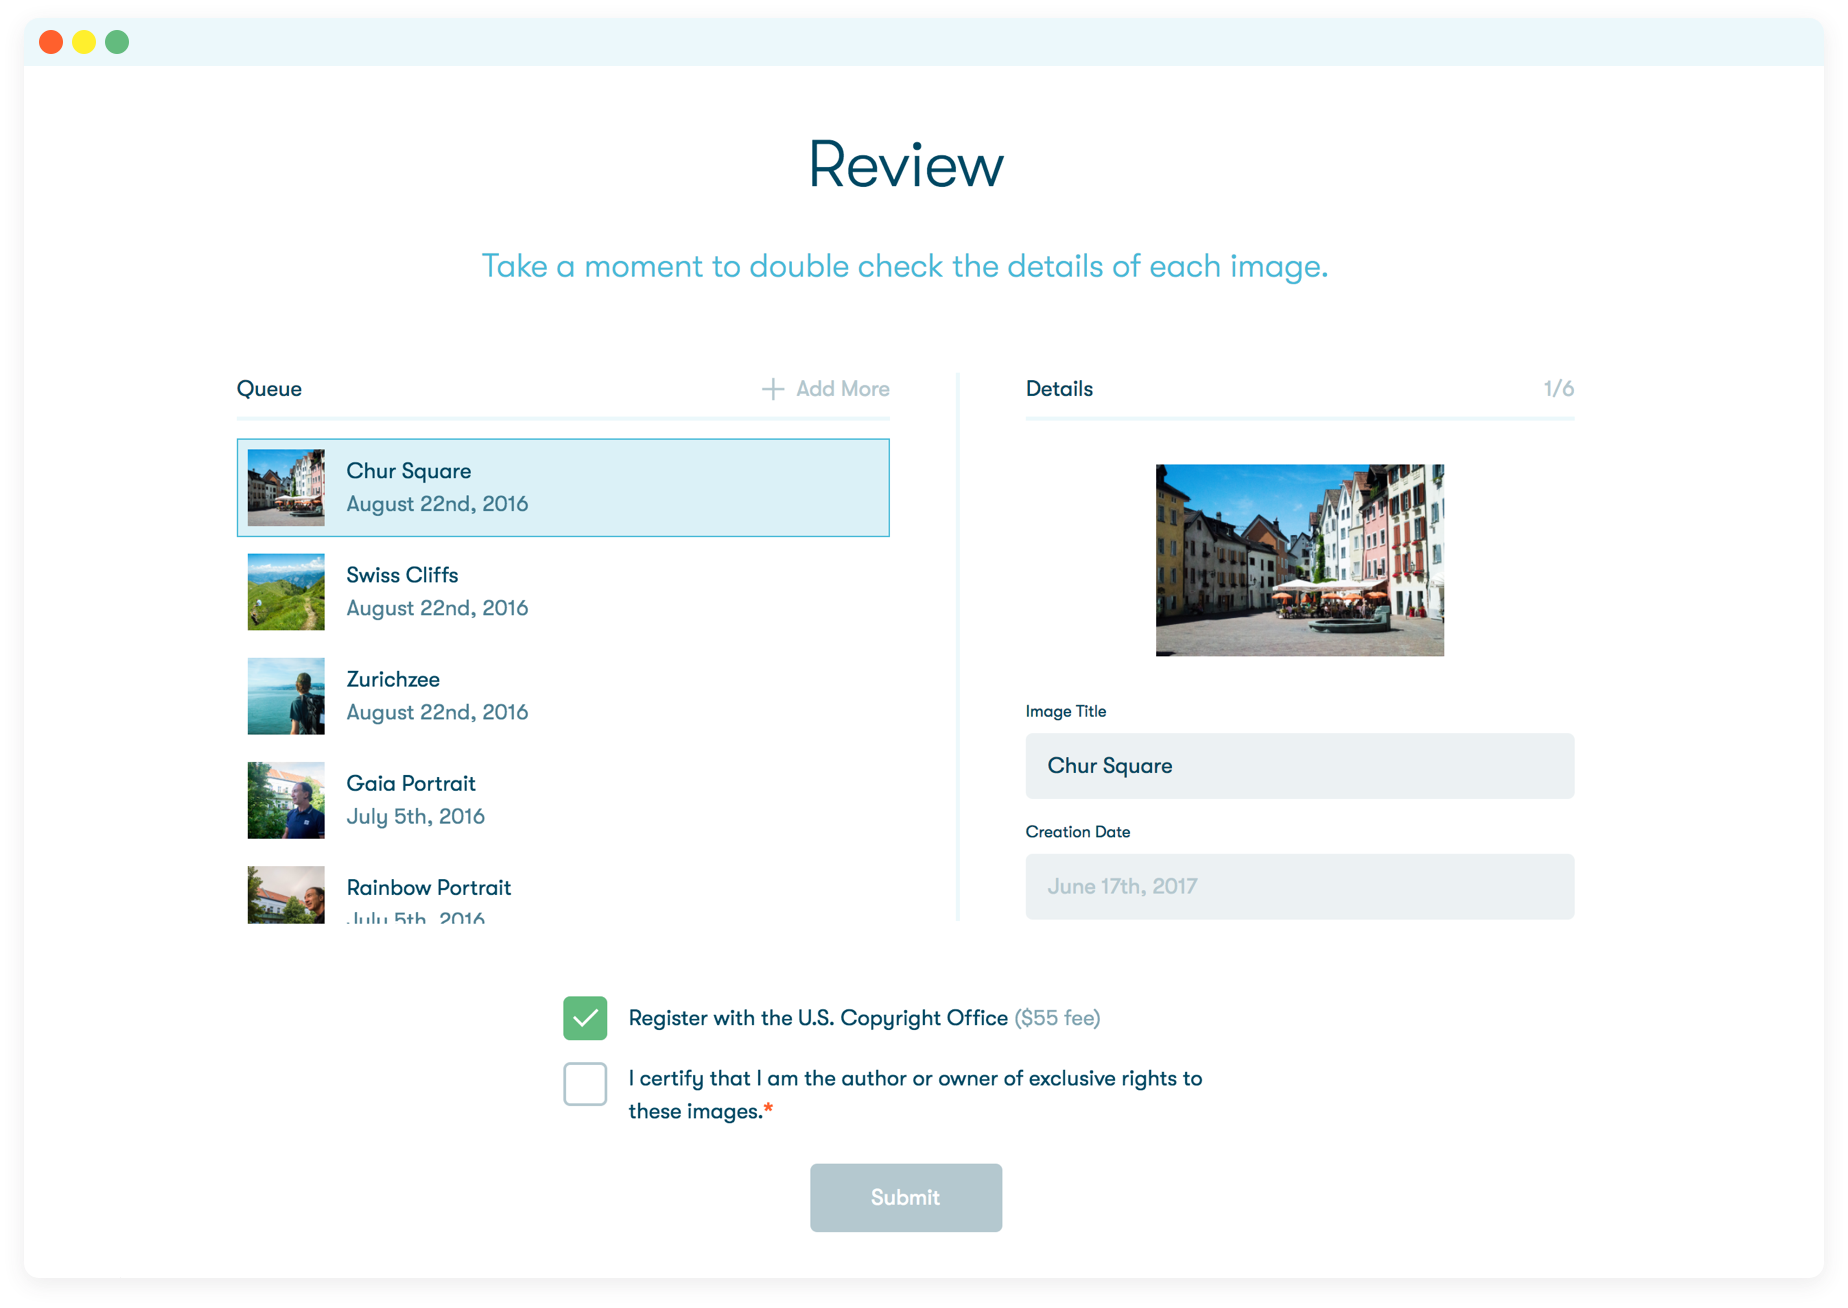Open the Queue section header

[x=268, y=389]
